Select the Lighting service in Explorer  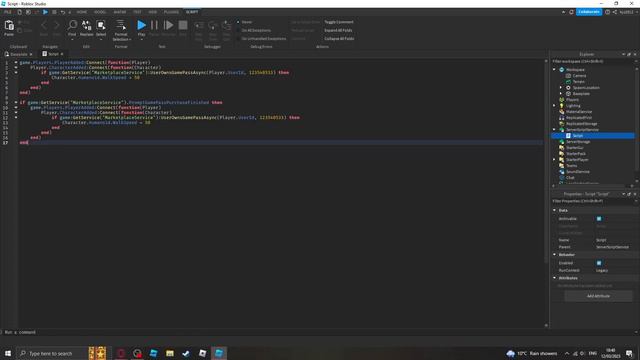(x=573, y=106)
